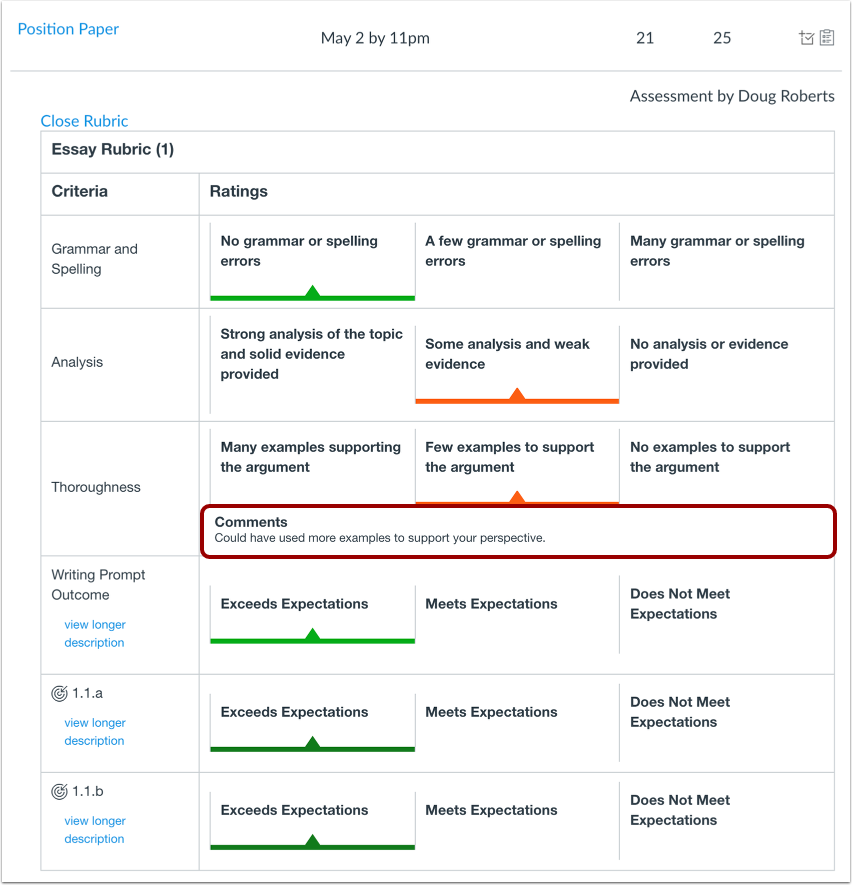Screen dimensions: 852x885
Task: Click the dark green bar under 1.1.b Exceeds Expectations
Action: point(312,847)
